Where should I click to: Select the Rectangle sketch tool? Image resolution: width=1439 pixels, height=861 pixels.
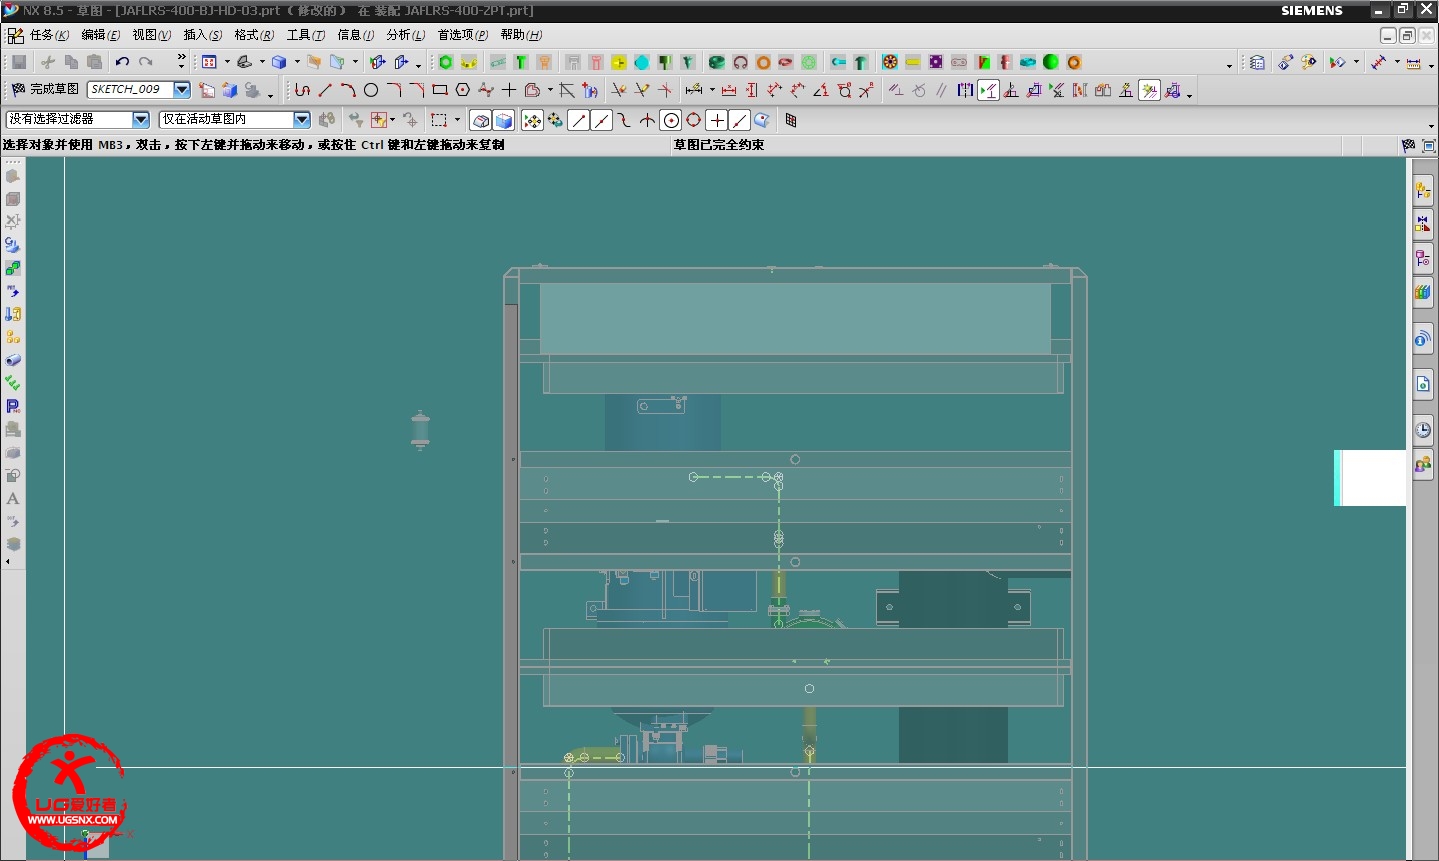[x=440, y=90]
